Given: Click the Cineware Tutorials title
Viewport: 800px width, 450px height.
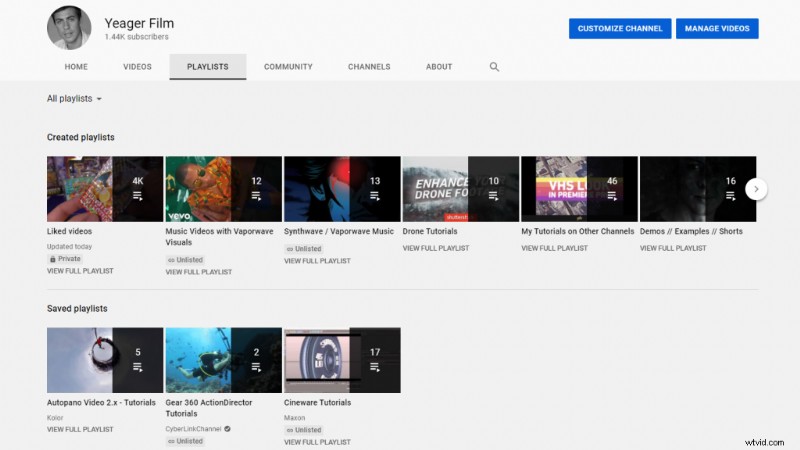Looking at the screenshot, I should click(317, 403).
